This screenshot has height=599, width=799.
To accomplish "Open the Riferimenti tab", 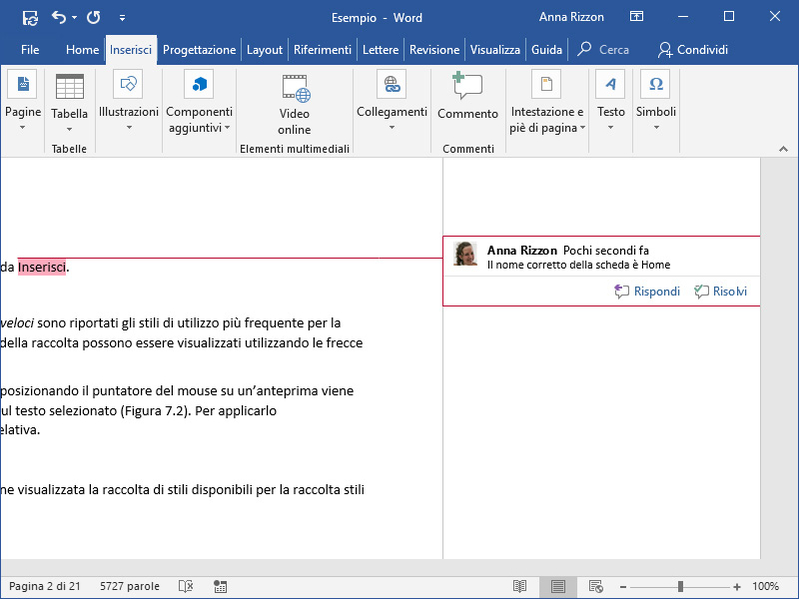I will pyautogui.click(x=323, y=50).
